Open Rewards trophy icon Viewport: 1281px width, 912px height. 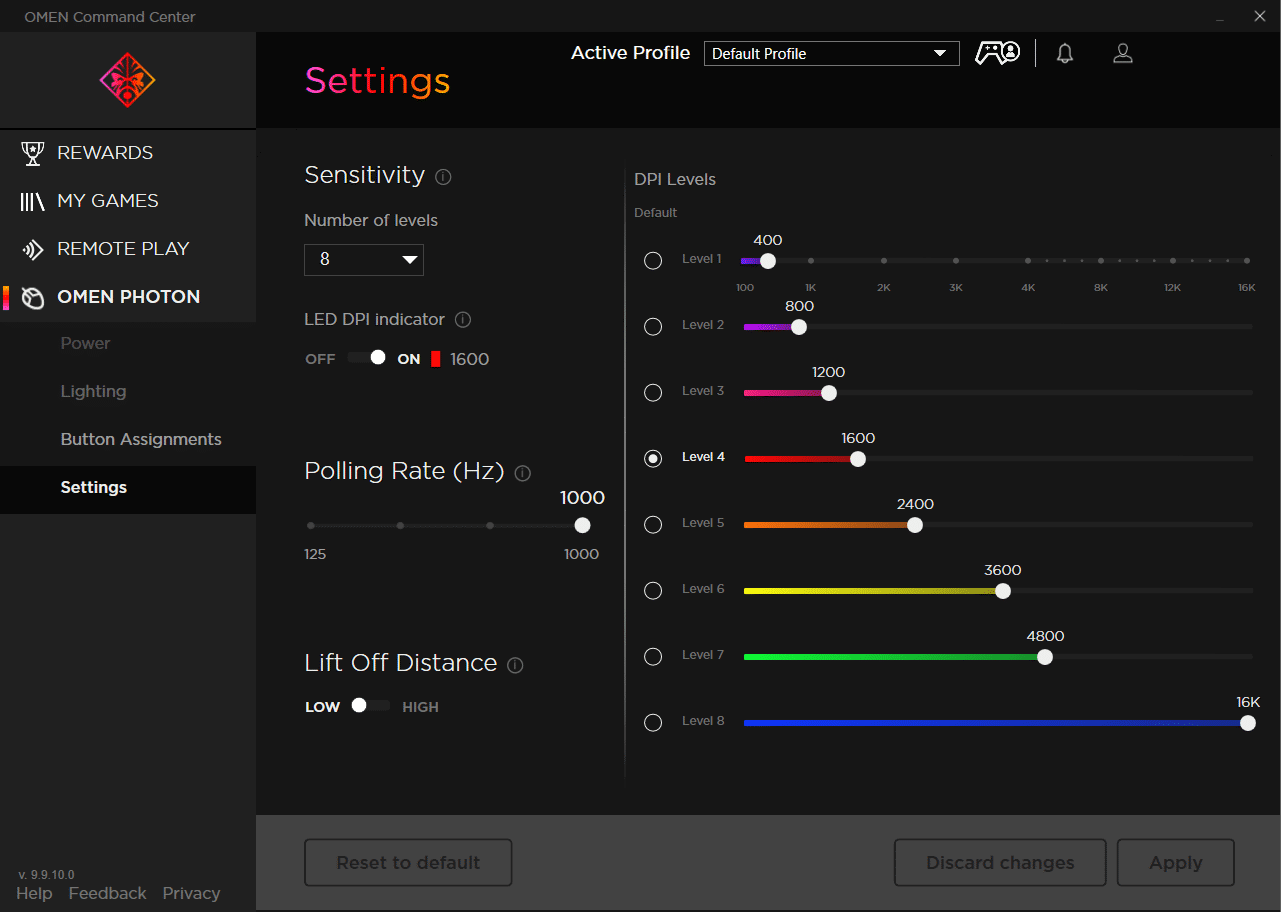pos(33,153)
